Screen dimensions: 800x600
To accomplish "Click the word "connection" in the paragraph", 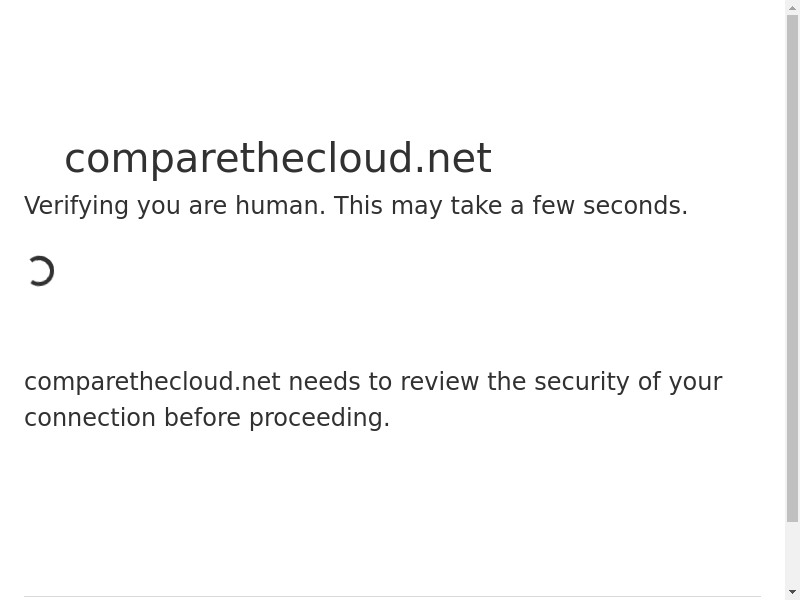I will pos(90,418).
